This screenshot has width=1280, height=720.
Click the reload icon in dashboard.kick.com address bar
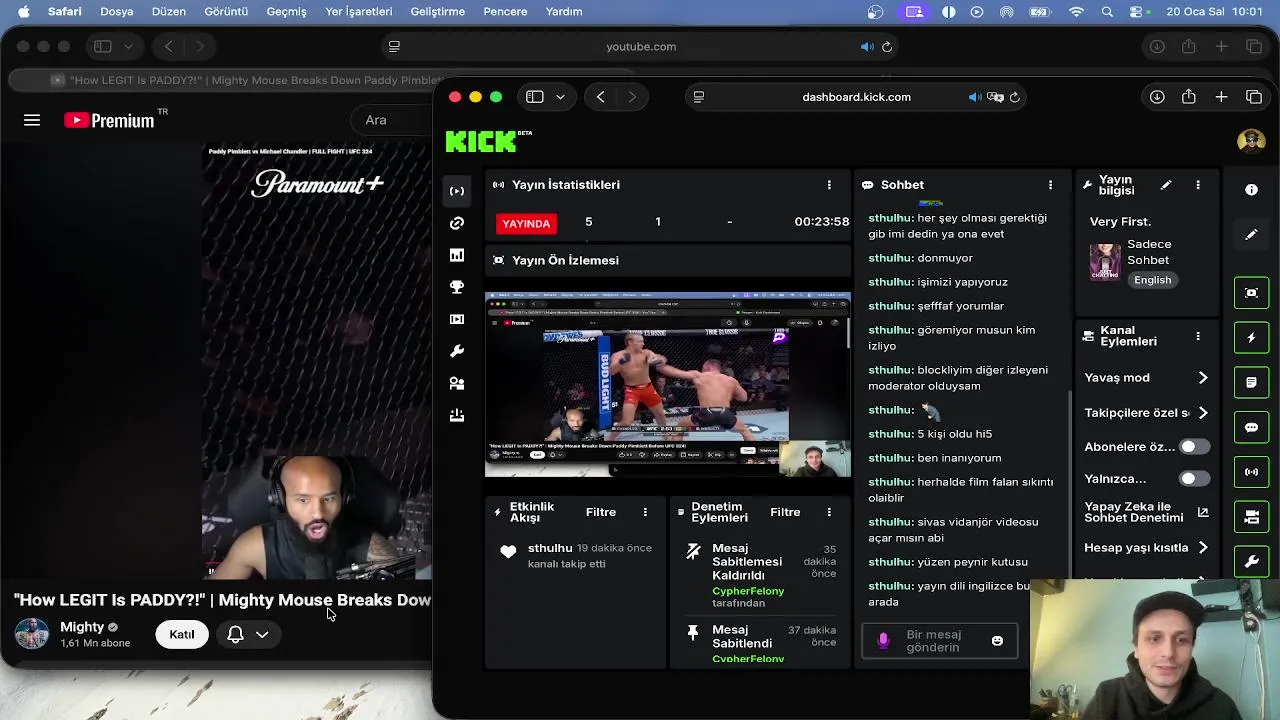[1015, 97]
